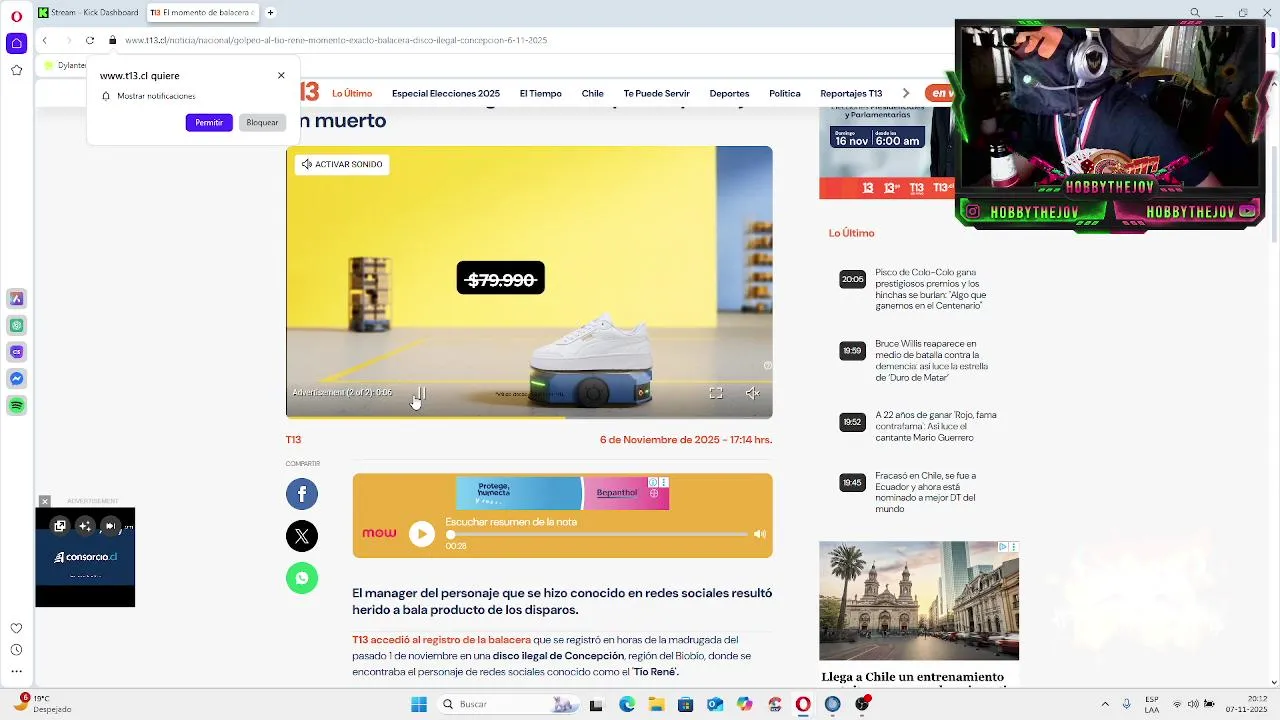Open Spotify in Opera sidebar
This screenshot has height=720, width=1280.
pyautogui.click(x=16, y=406)
